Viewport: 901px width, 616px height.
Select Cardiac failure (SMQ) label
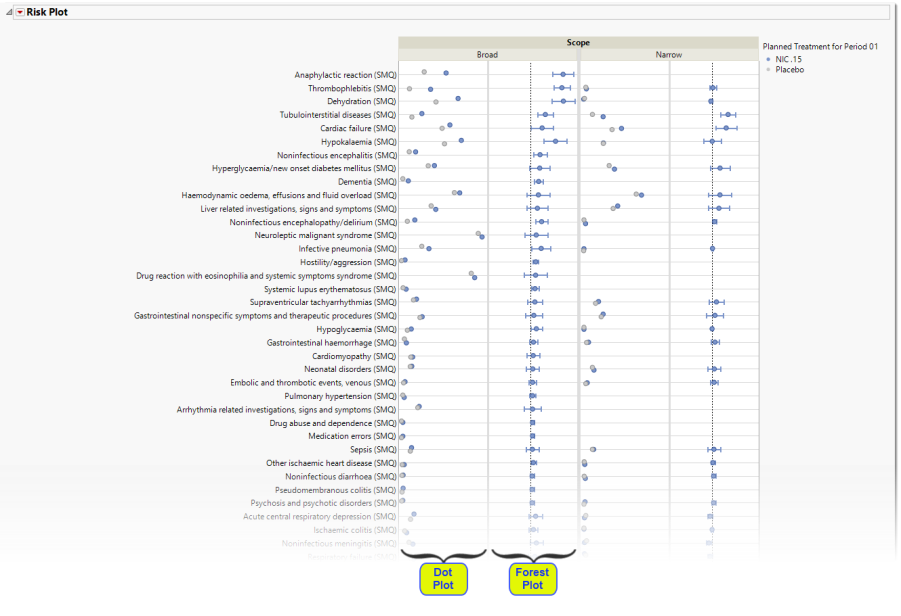pyautogui.click(x=359, y=128)
